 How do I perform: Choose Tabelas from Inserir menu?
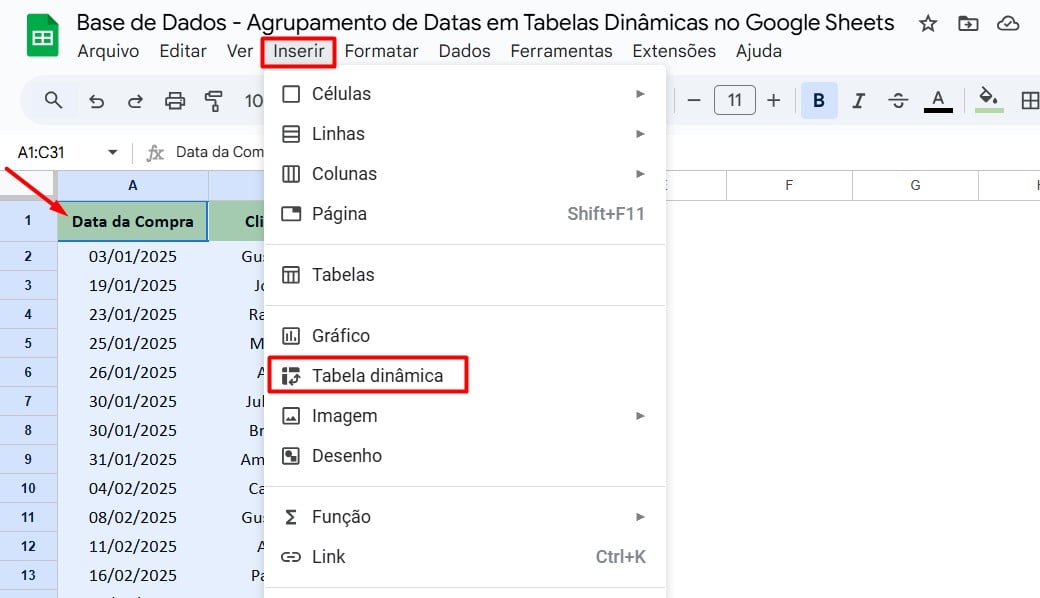[x=464, y=274]
